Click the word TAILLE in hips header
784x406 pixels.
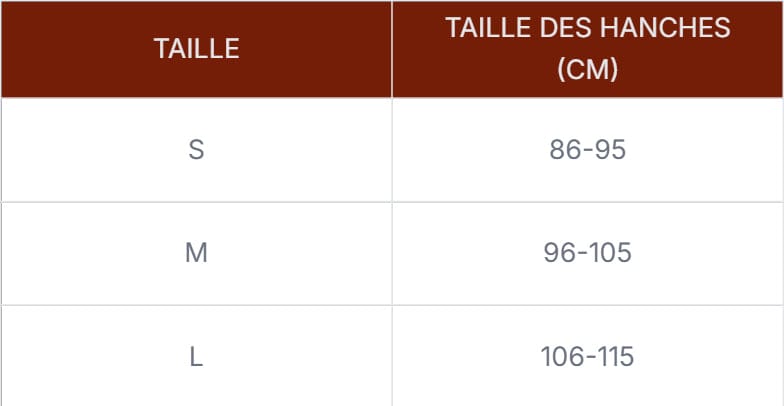click(x=488, y=28)
